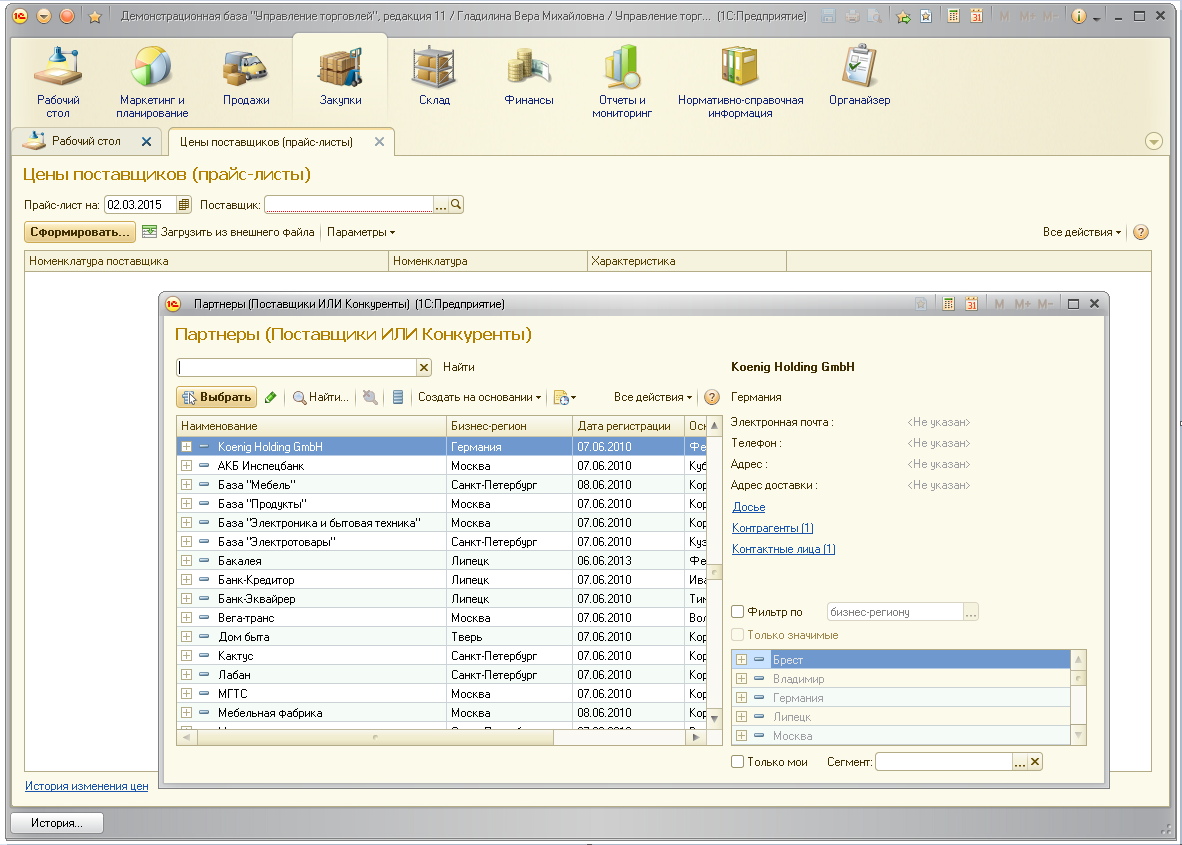The width and height of the screenshot is (1182, 845).
Task: Expand the Германия region node
Action: 742,697
